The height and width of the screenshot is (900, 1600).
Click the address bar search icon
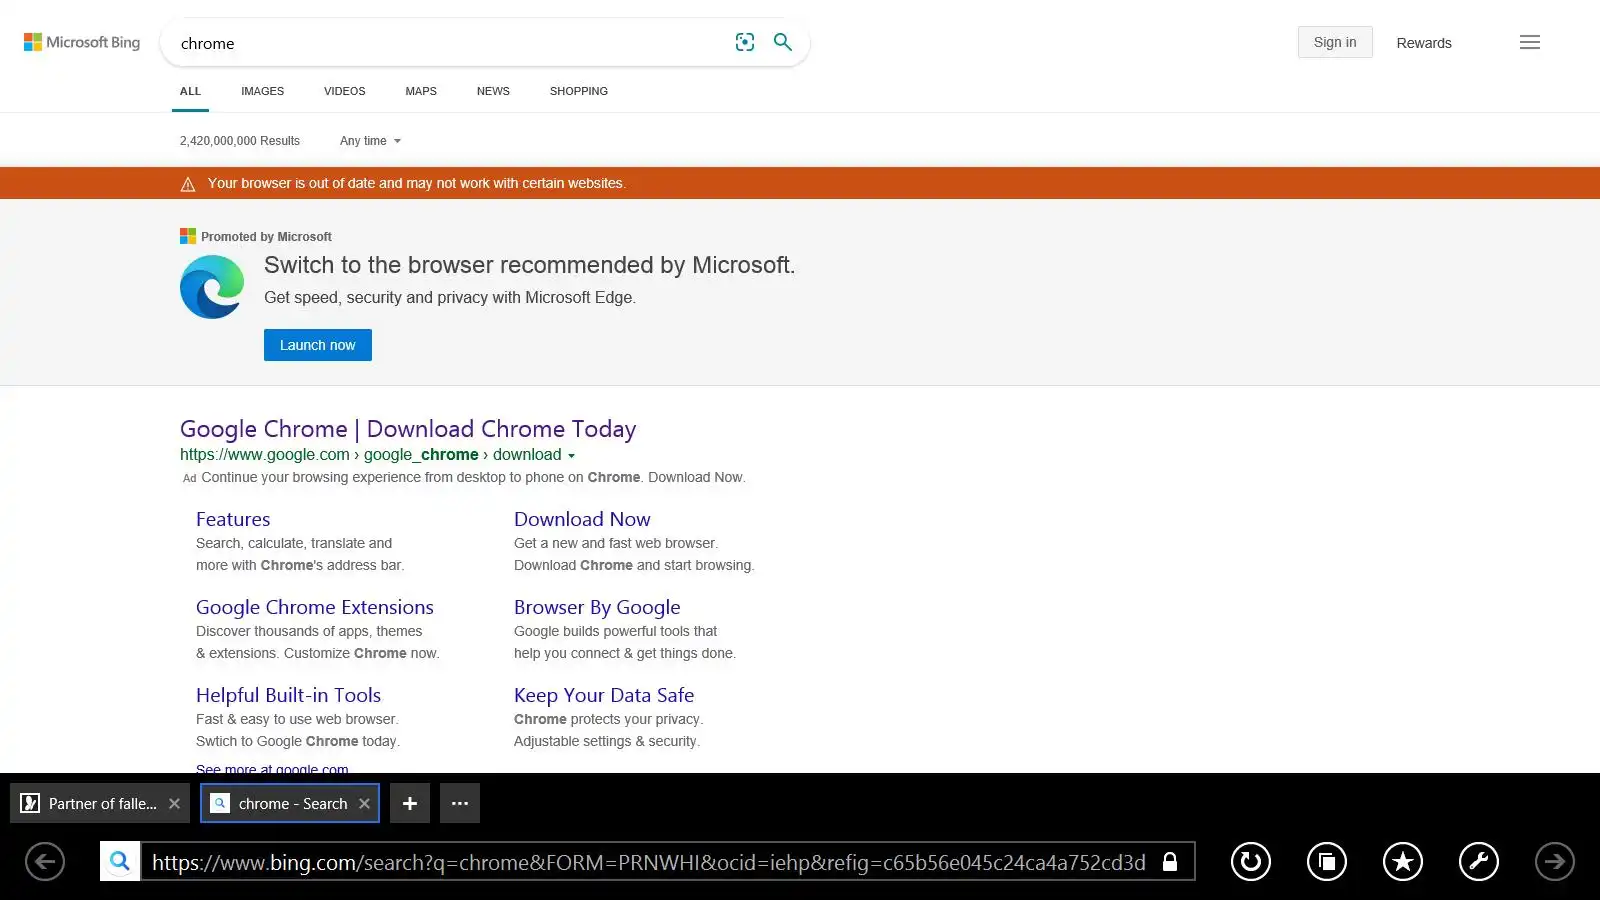coord(120,861)
